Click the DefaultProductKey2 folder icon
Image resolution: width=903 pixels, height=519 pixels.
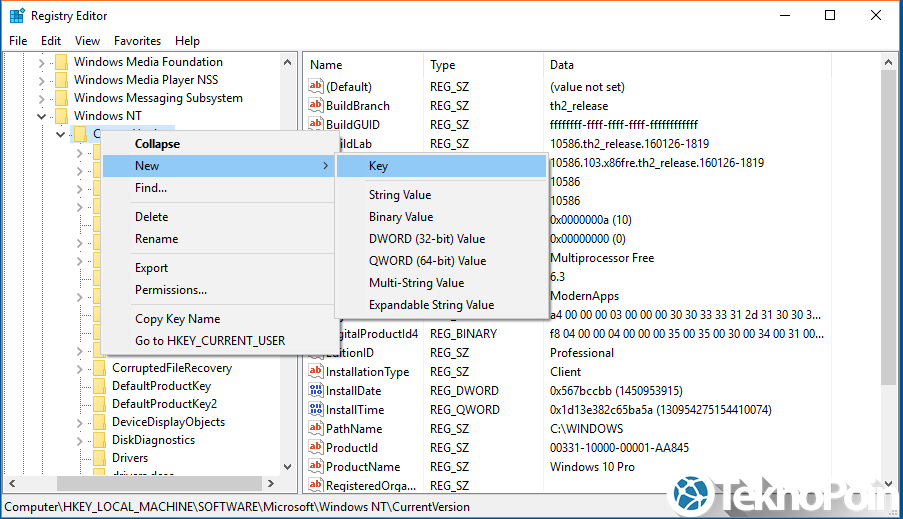pyautogui.click(x=99, y=404)
